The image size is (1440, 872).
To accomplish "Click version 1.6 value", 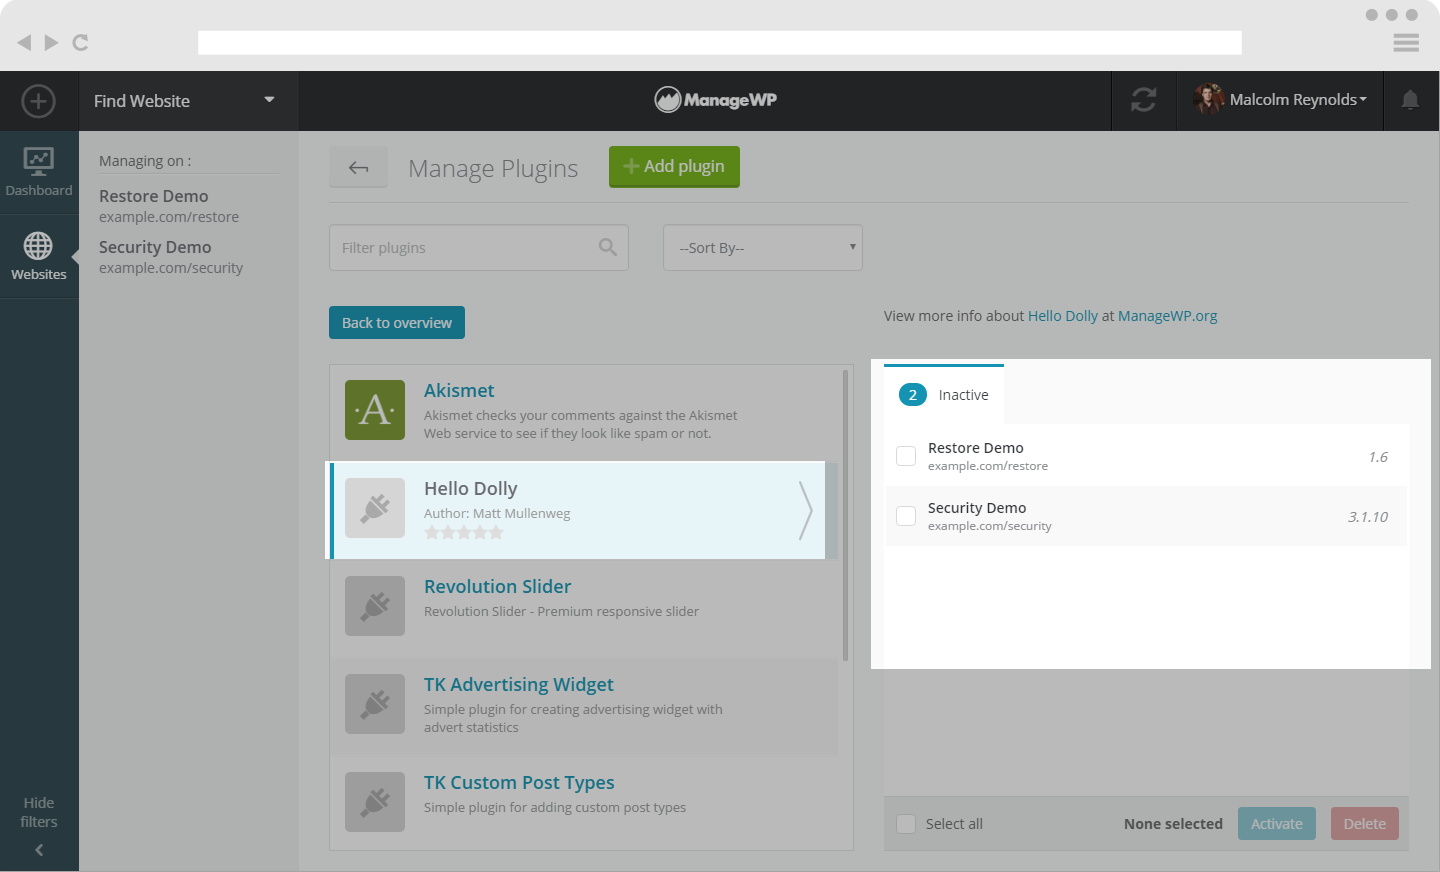I will pos(1378,457).
